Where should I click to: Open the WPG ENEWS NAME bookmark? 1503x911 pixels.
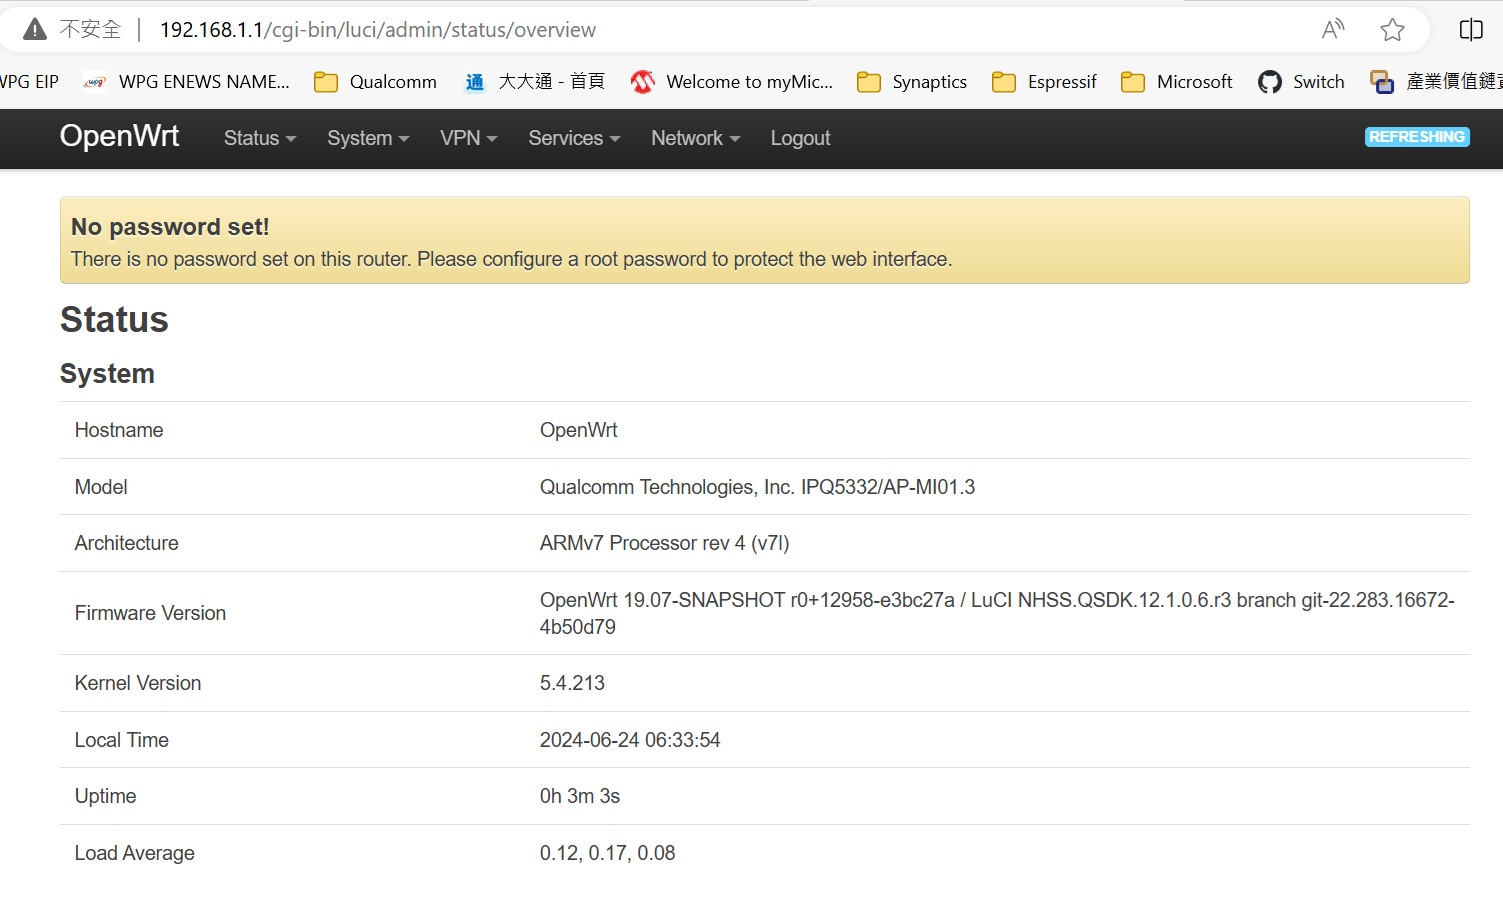(186, 82)
